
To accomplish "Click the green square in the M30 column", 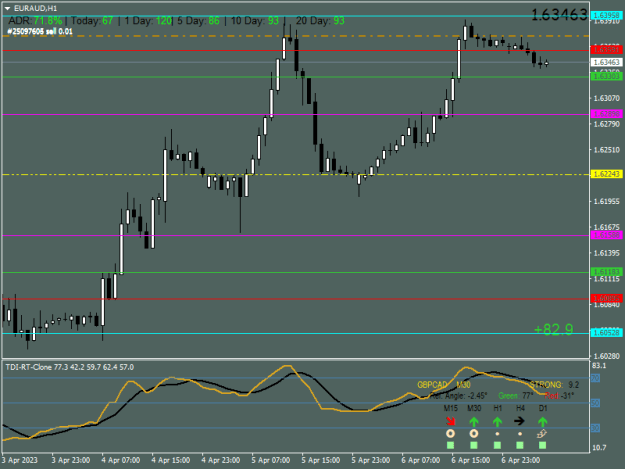I will tap(474, 445).
